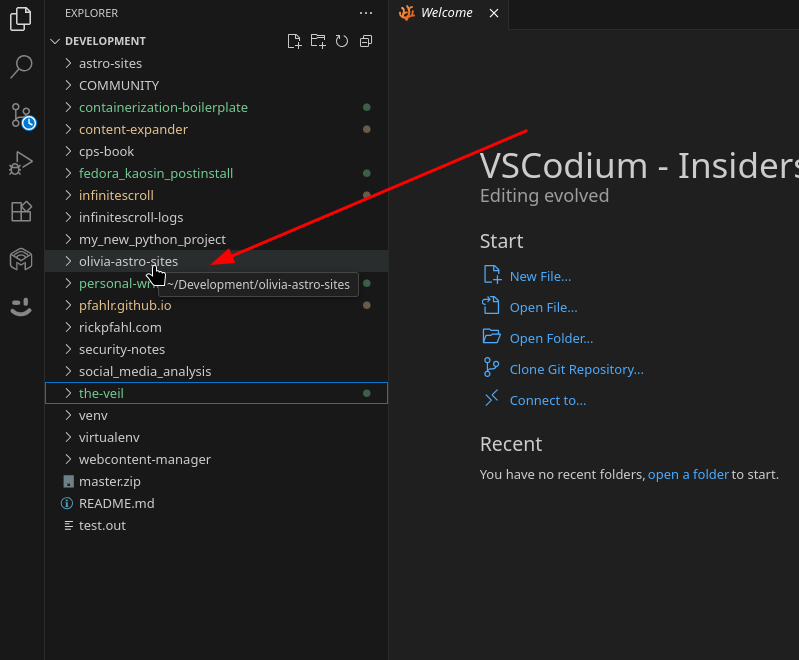Expand the fedora_kaosin_postinstall folder
This screenshot has width=799, height=660.
tap(217, 173)
